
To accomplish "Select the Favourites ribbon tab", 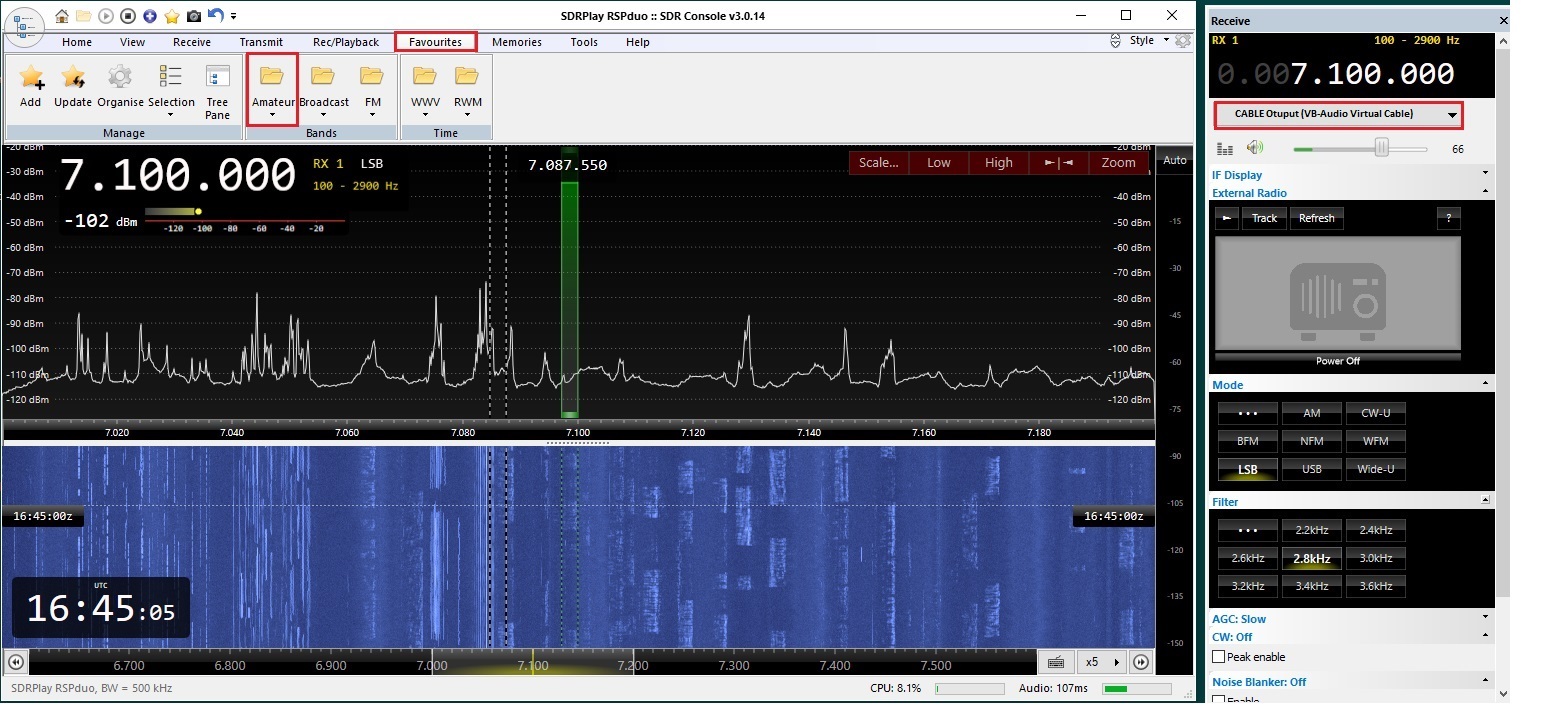I will [x=435, y=42].
